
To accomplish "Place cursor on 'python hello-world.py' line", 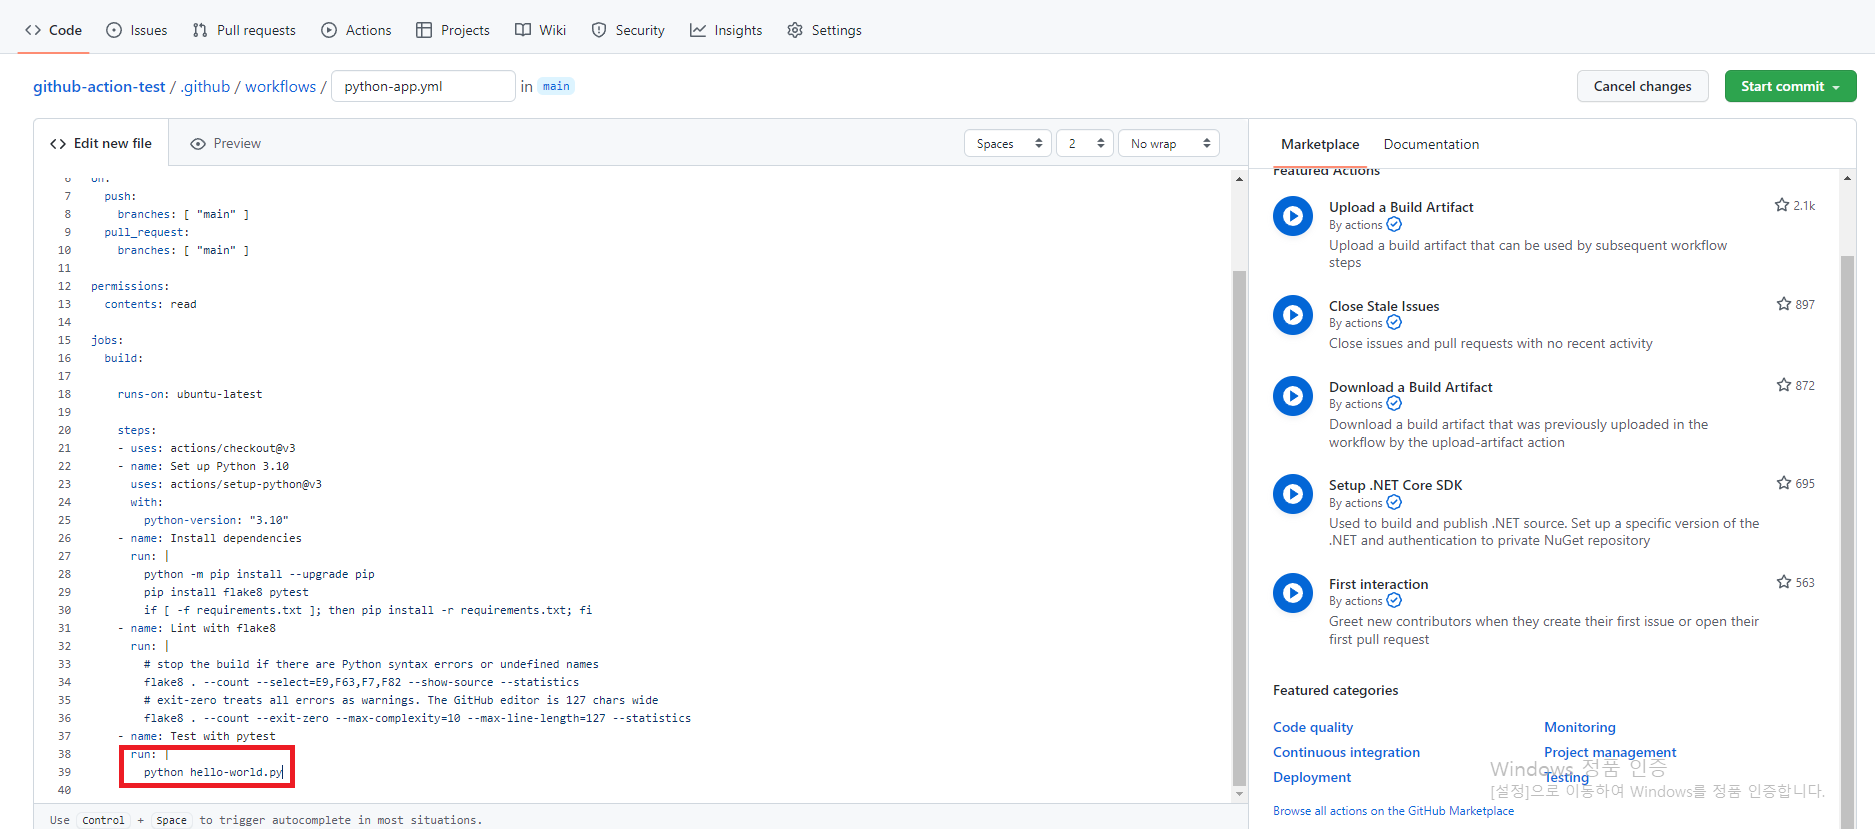I will point(214,772).
